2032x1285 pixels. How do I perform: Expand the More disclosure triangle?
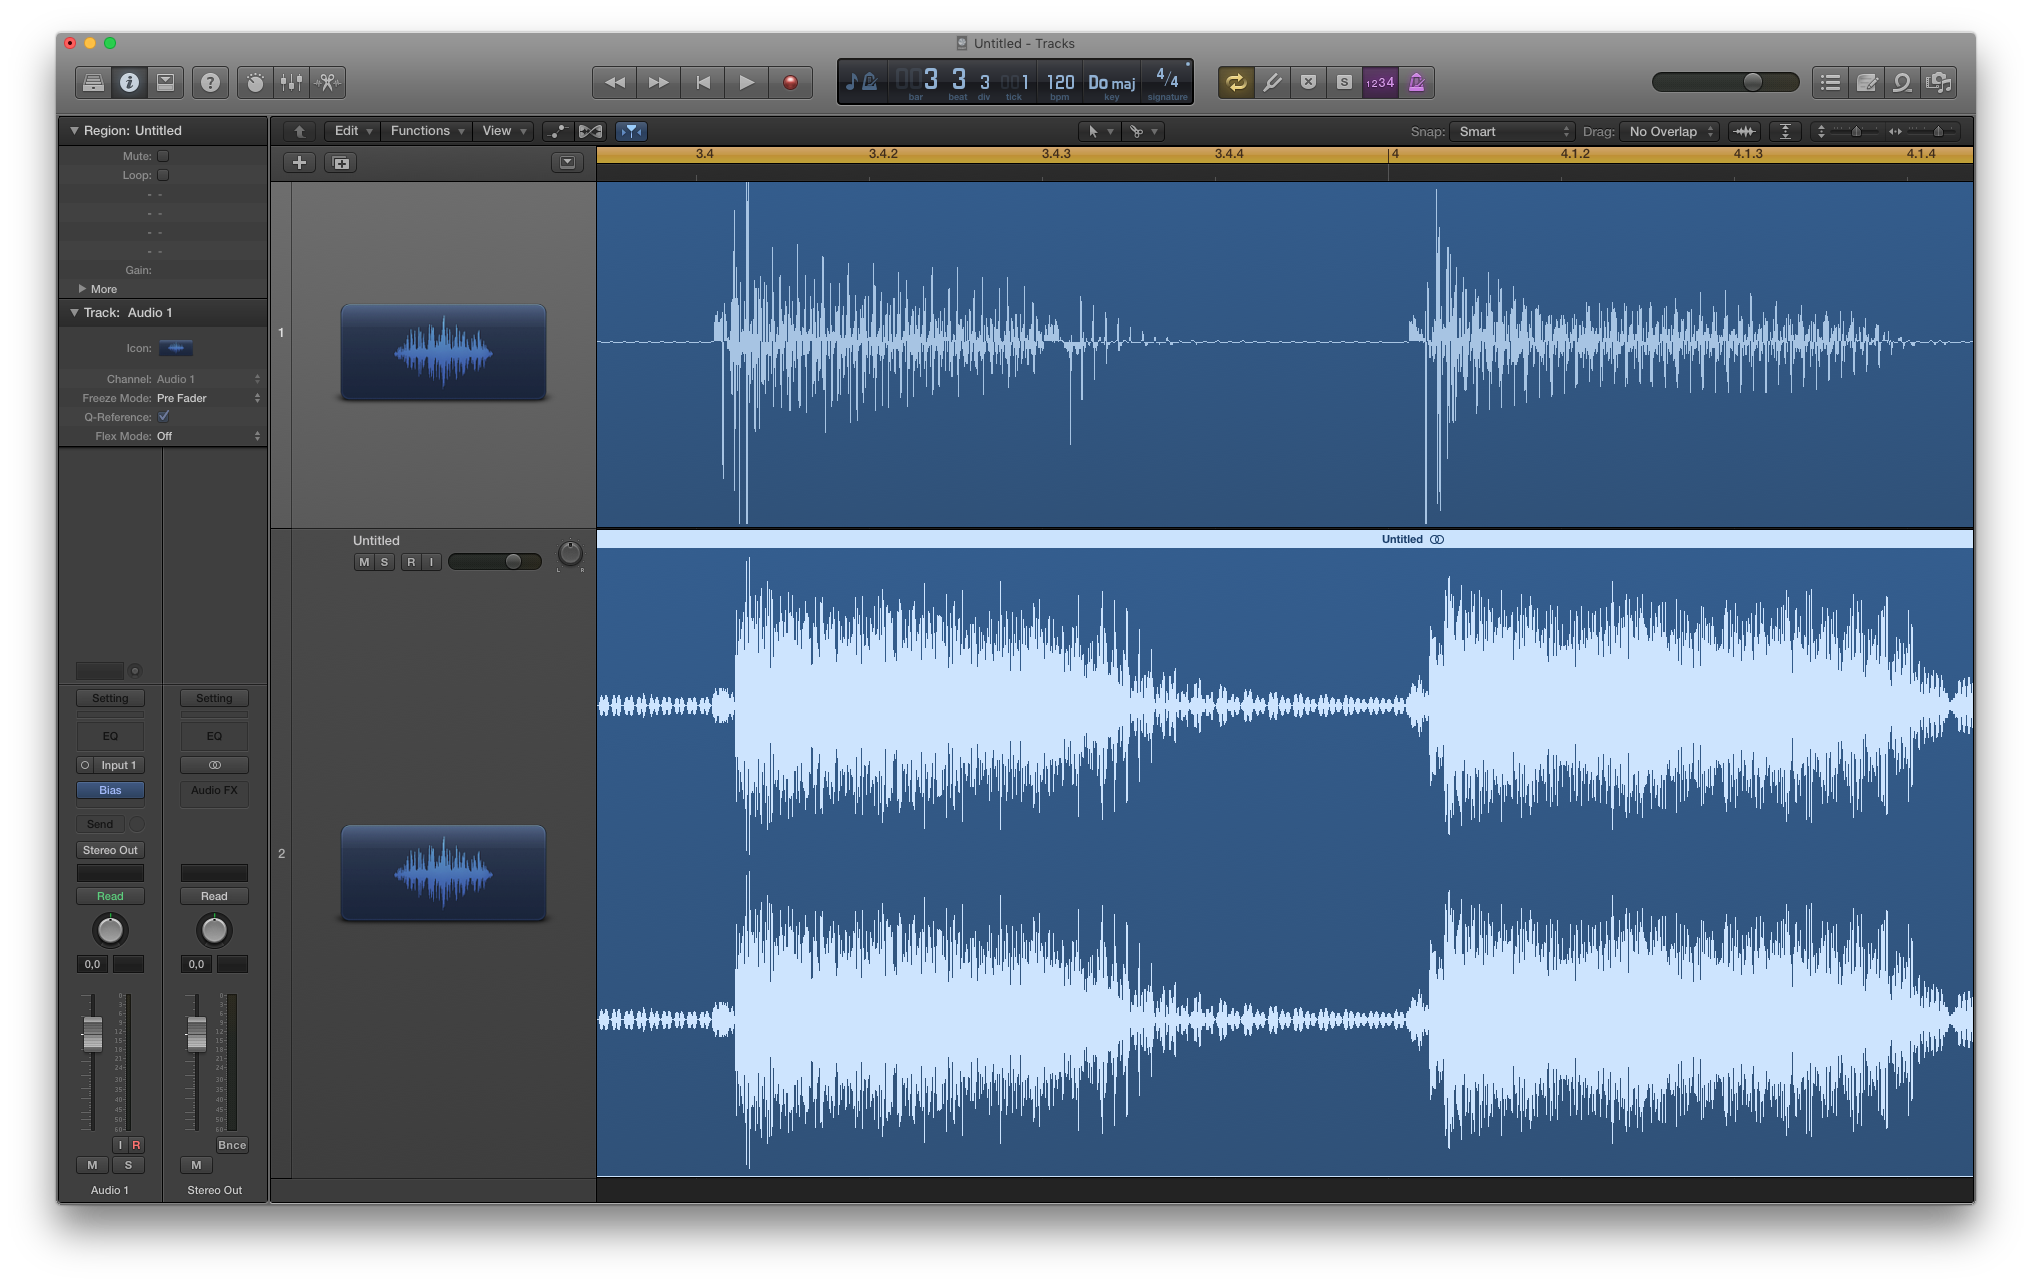[82, 289]
